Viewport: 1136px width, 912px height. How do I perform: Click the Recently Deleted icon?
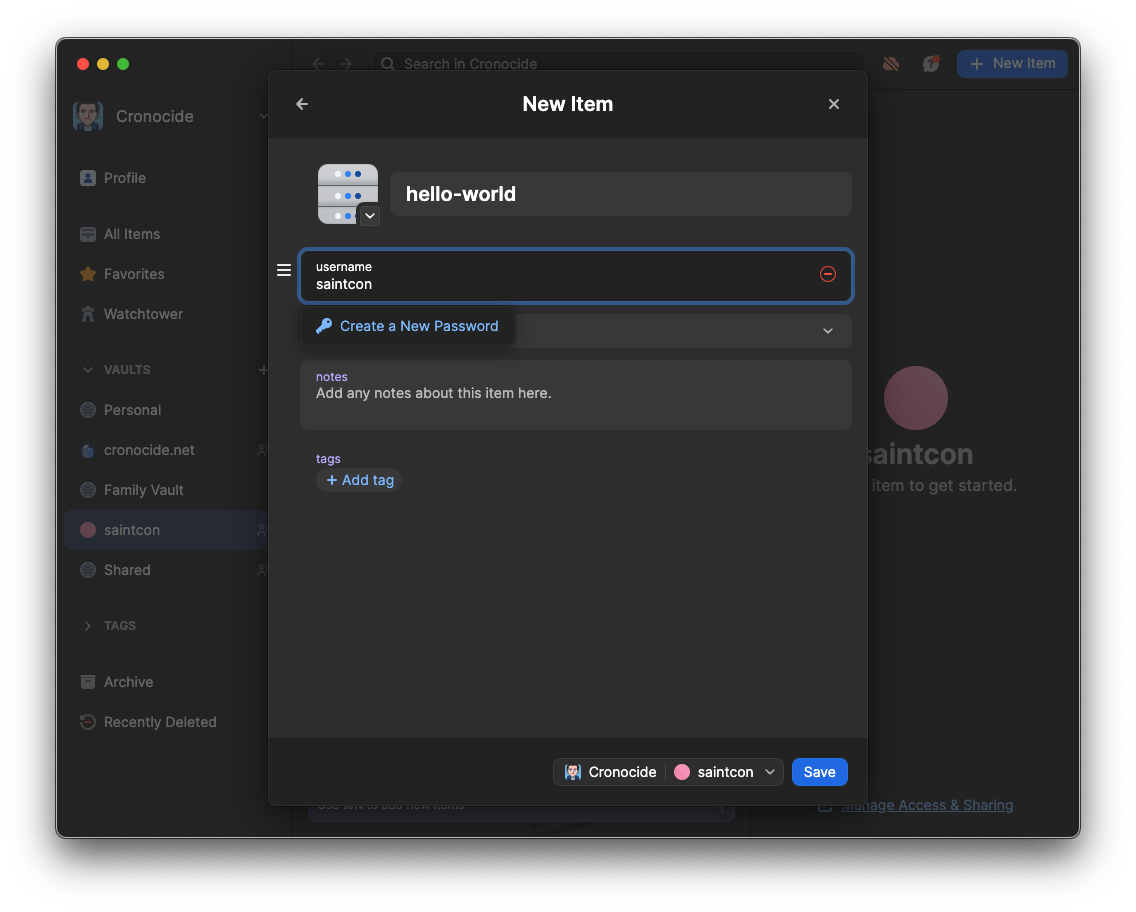88,722
